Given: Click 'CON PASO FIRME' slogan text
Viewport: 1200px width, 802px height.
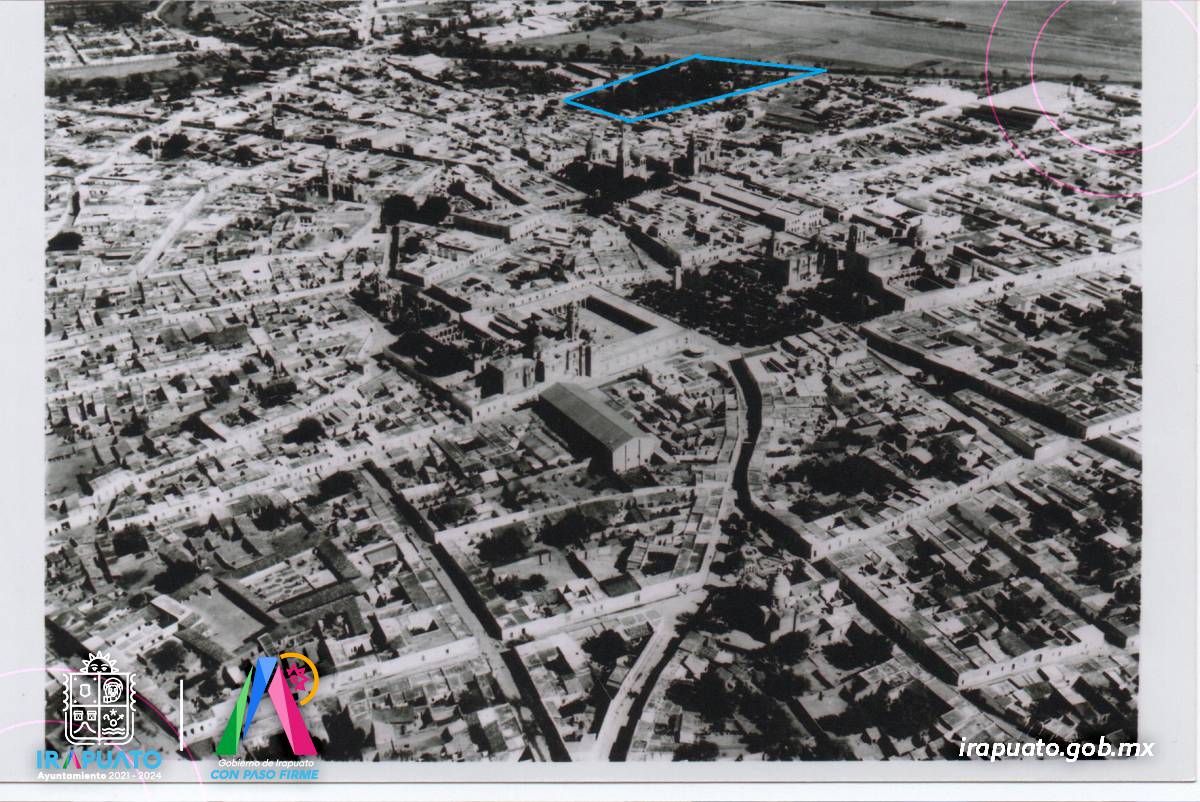Looking at the screenshot, I should coord(265,775).
